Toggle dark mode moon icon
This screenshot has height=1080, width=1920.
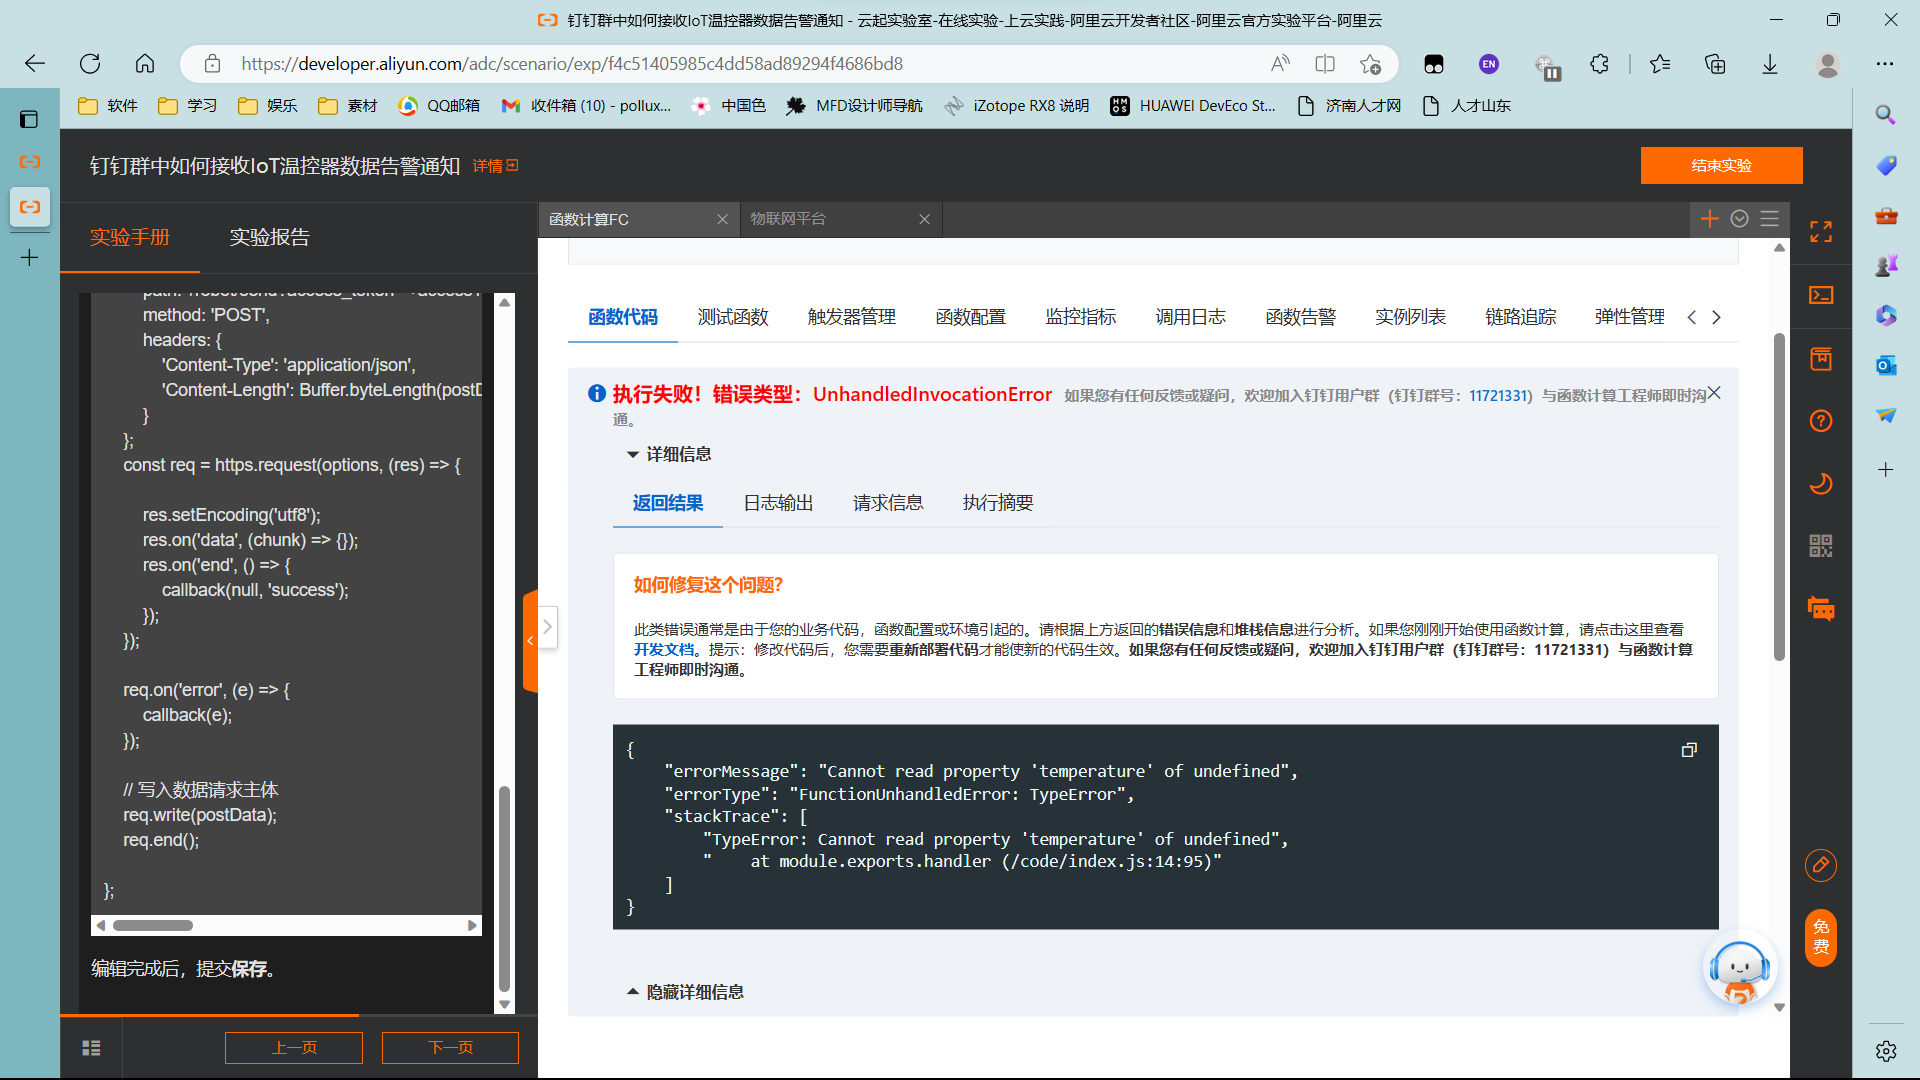(1821, 484)
